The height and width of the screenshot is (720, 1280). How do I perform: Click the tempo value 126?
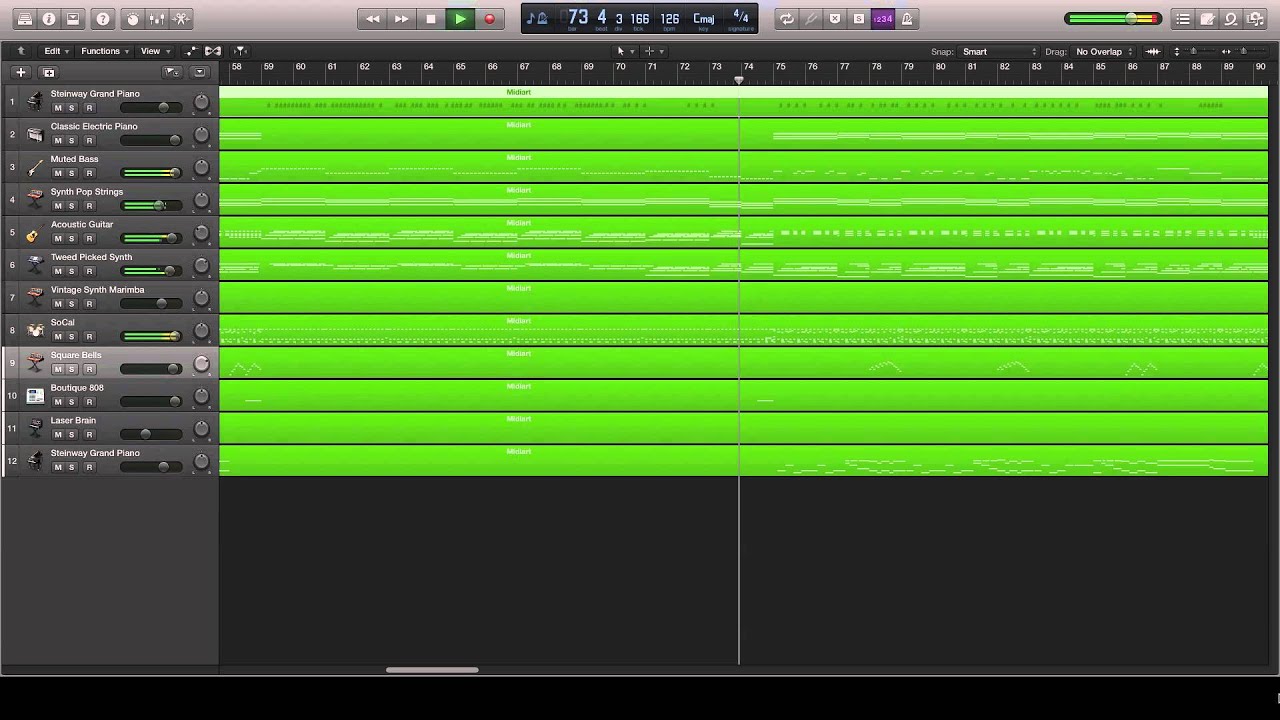point(670,18)
